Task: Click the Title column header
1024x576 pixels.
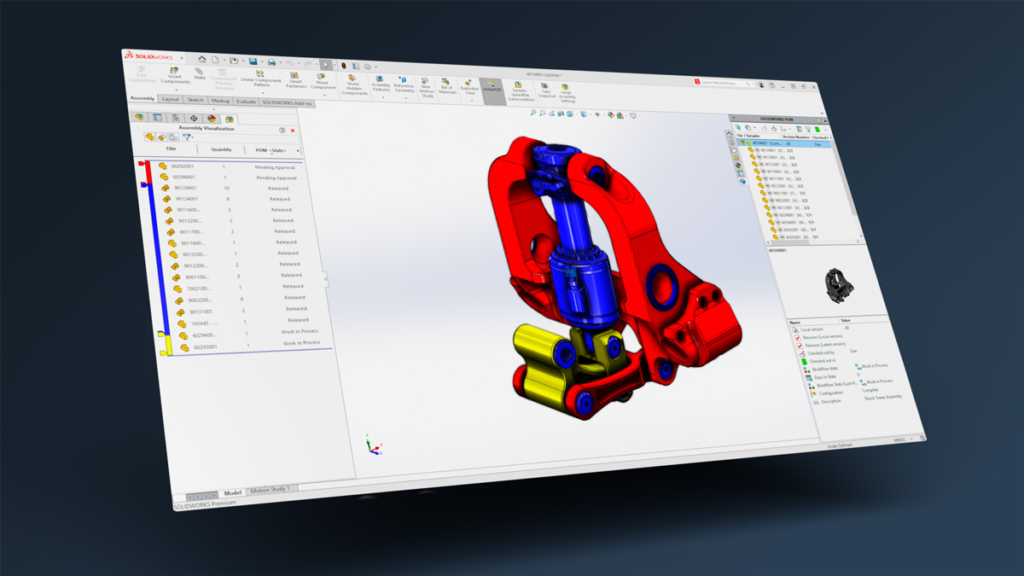Action: coord(172,149)
